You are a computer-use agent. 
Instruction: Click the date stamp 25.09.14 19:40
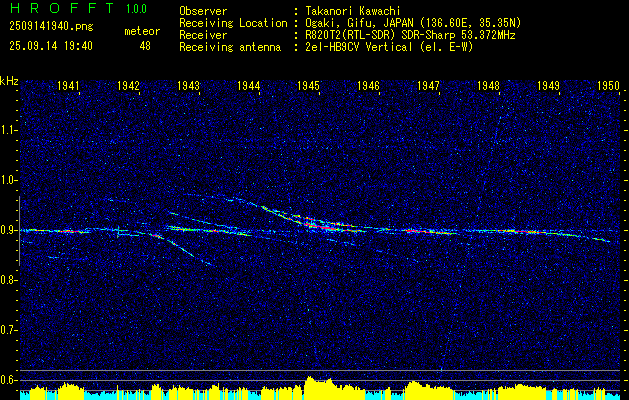(x=51, y=46)
